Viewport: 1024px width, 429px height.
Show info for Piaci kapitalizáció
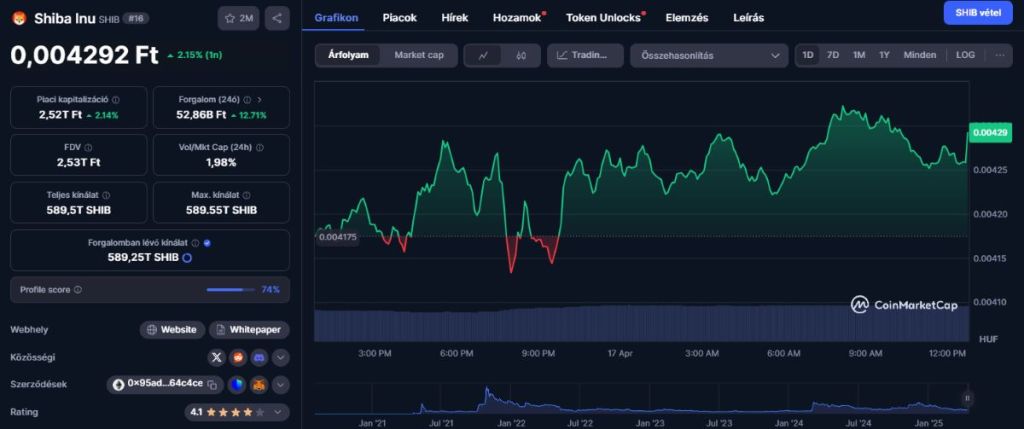pos(116,100)
